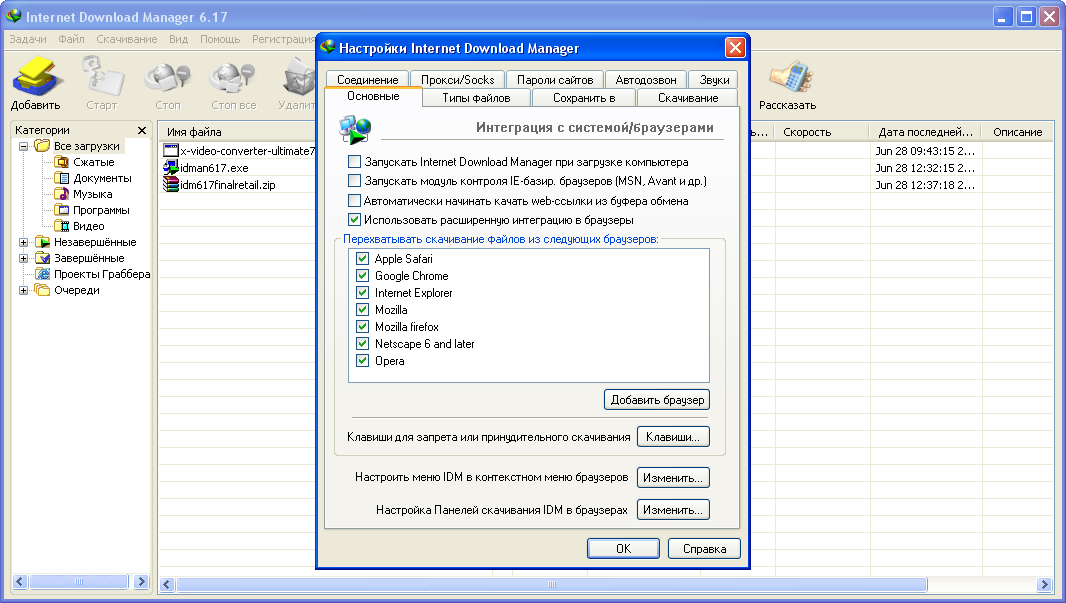Click the file list horizontal scrollbar thumb
This screenshot has height=603, width=1066.
(552, 585)
